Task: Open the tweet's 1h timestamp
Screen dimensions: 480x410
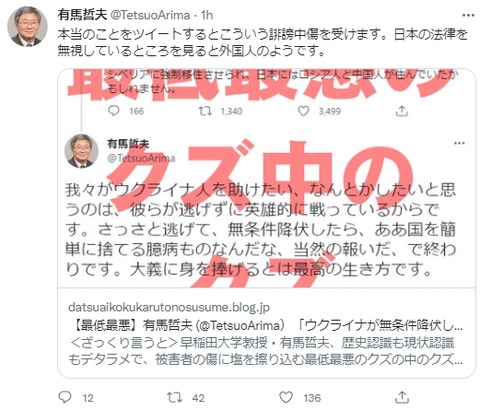Action: (x=207, y=15)
